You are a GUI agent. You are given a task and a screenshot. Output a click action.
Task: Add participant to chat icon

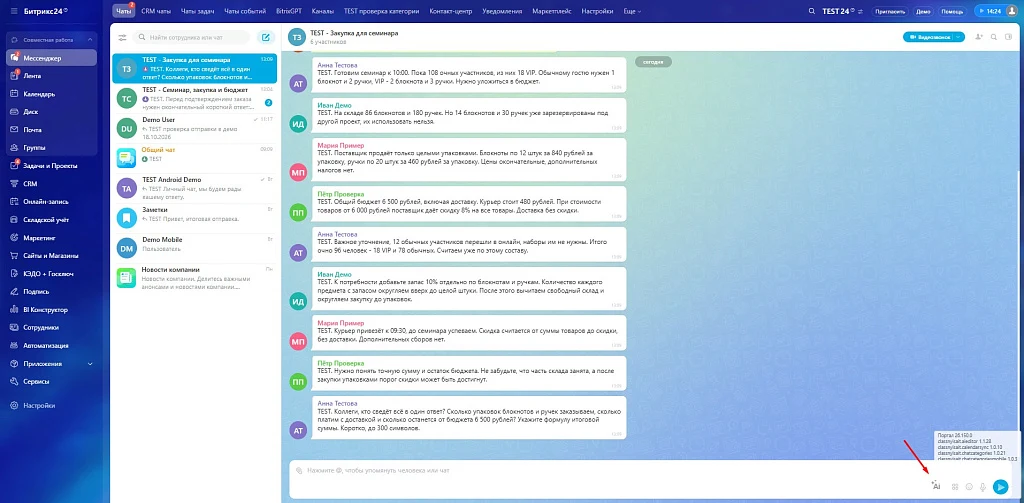pos(978,37)
